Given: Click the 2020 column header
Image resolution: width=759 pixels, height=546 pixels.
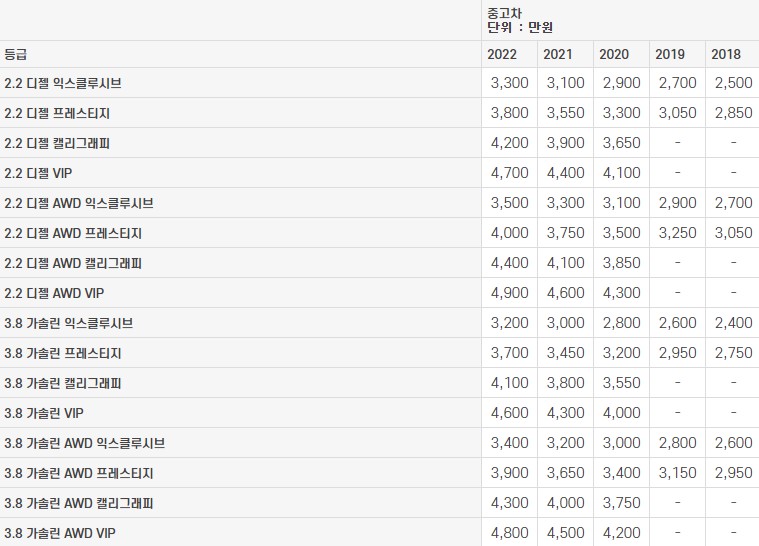Looking at the screenshot, I should click(x=614, y=54).
